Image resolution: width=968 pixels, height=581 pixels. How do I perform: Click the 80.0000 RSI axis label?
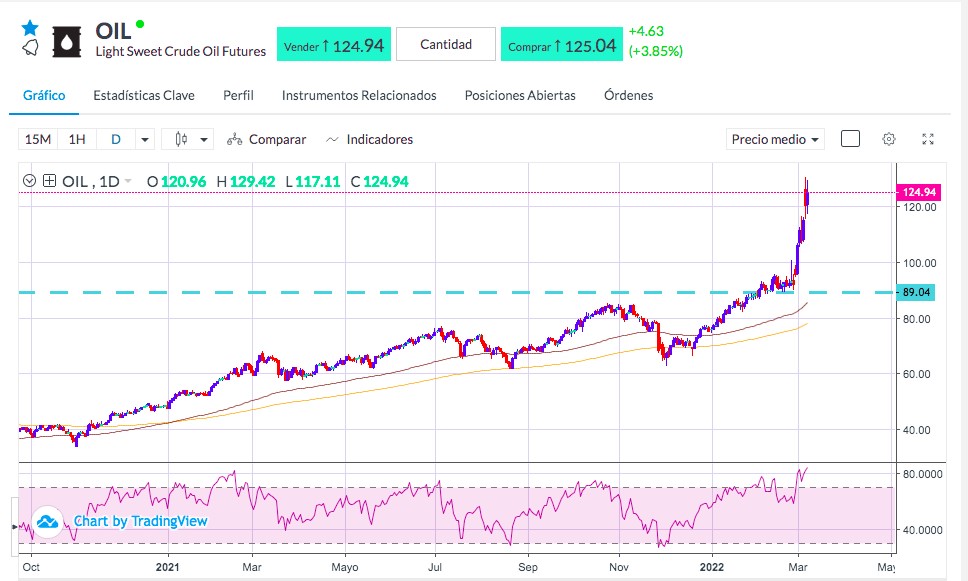(922, 474)
